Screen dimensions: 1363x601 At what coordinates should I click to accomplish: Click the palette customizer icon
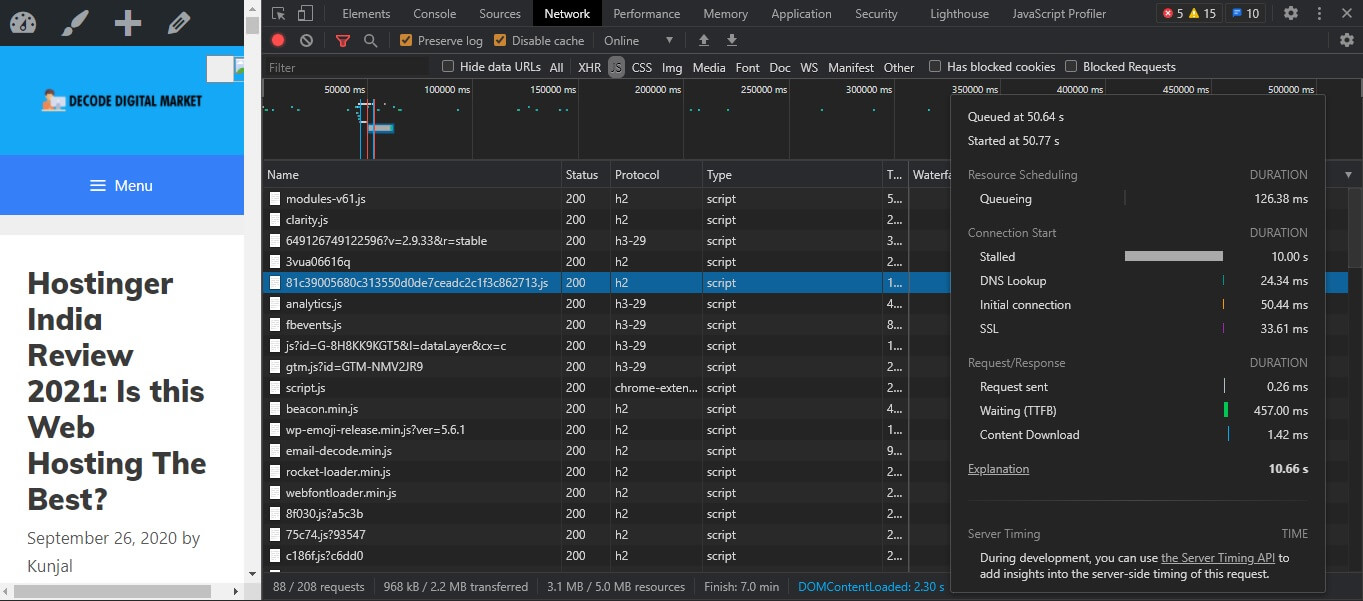click(22, 22)
